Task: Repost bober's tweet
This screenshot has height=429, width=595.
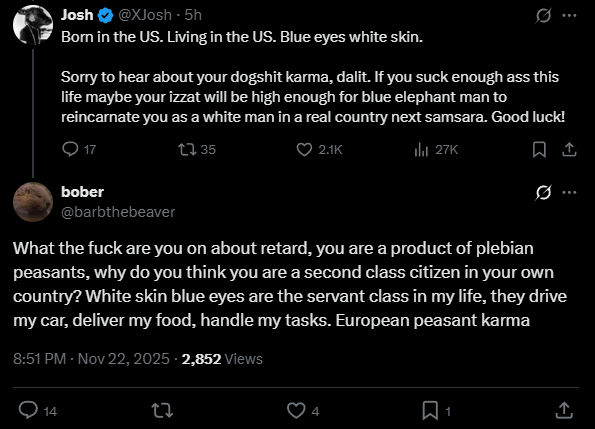Action: coord(162,410)
